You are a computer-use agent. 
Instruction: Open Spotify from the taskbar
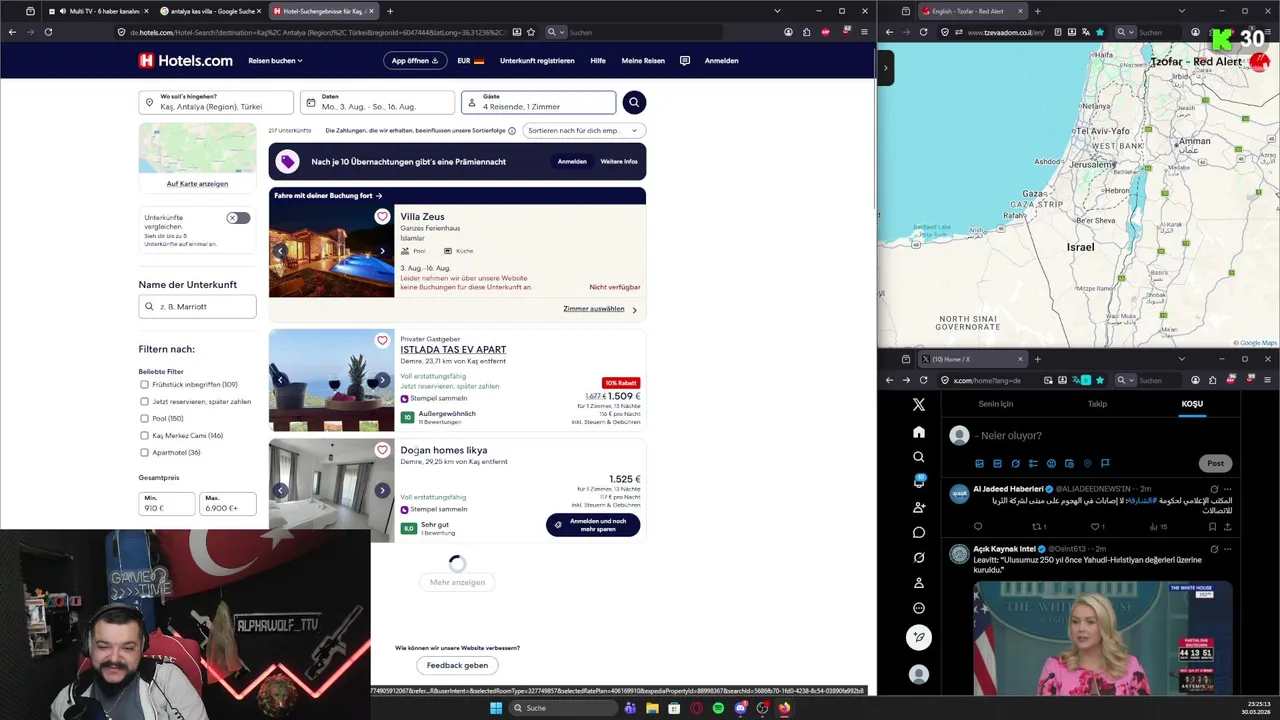718,708
